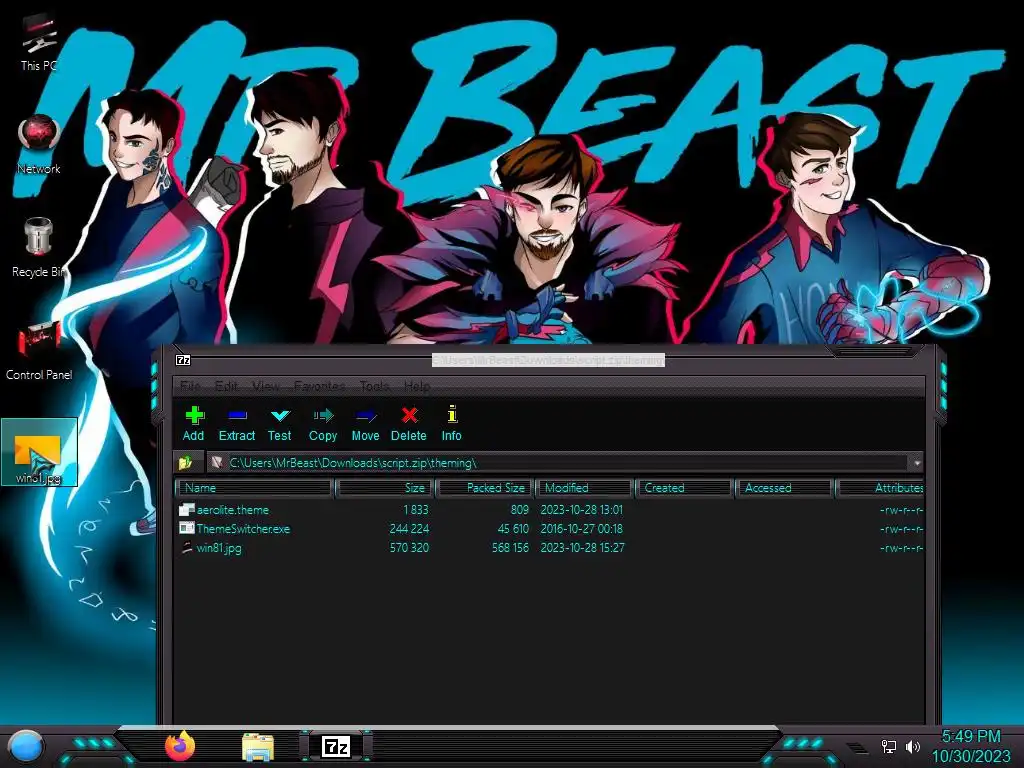This screenshot has height=768, width=1024.
Task: Open the Tools menu
Action: tap(374, 386)
